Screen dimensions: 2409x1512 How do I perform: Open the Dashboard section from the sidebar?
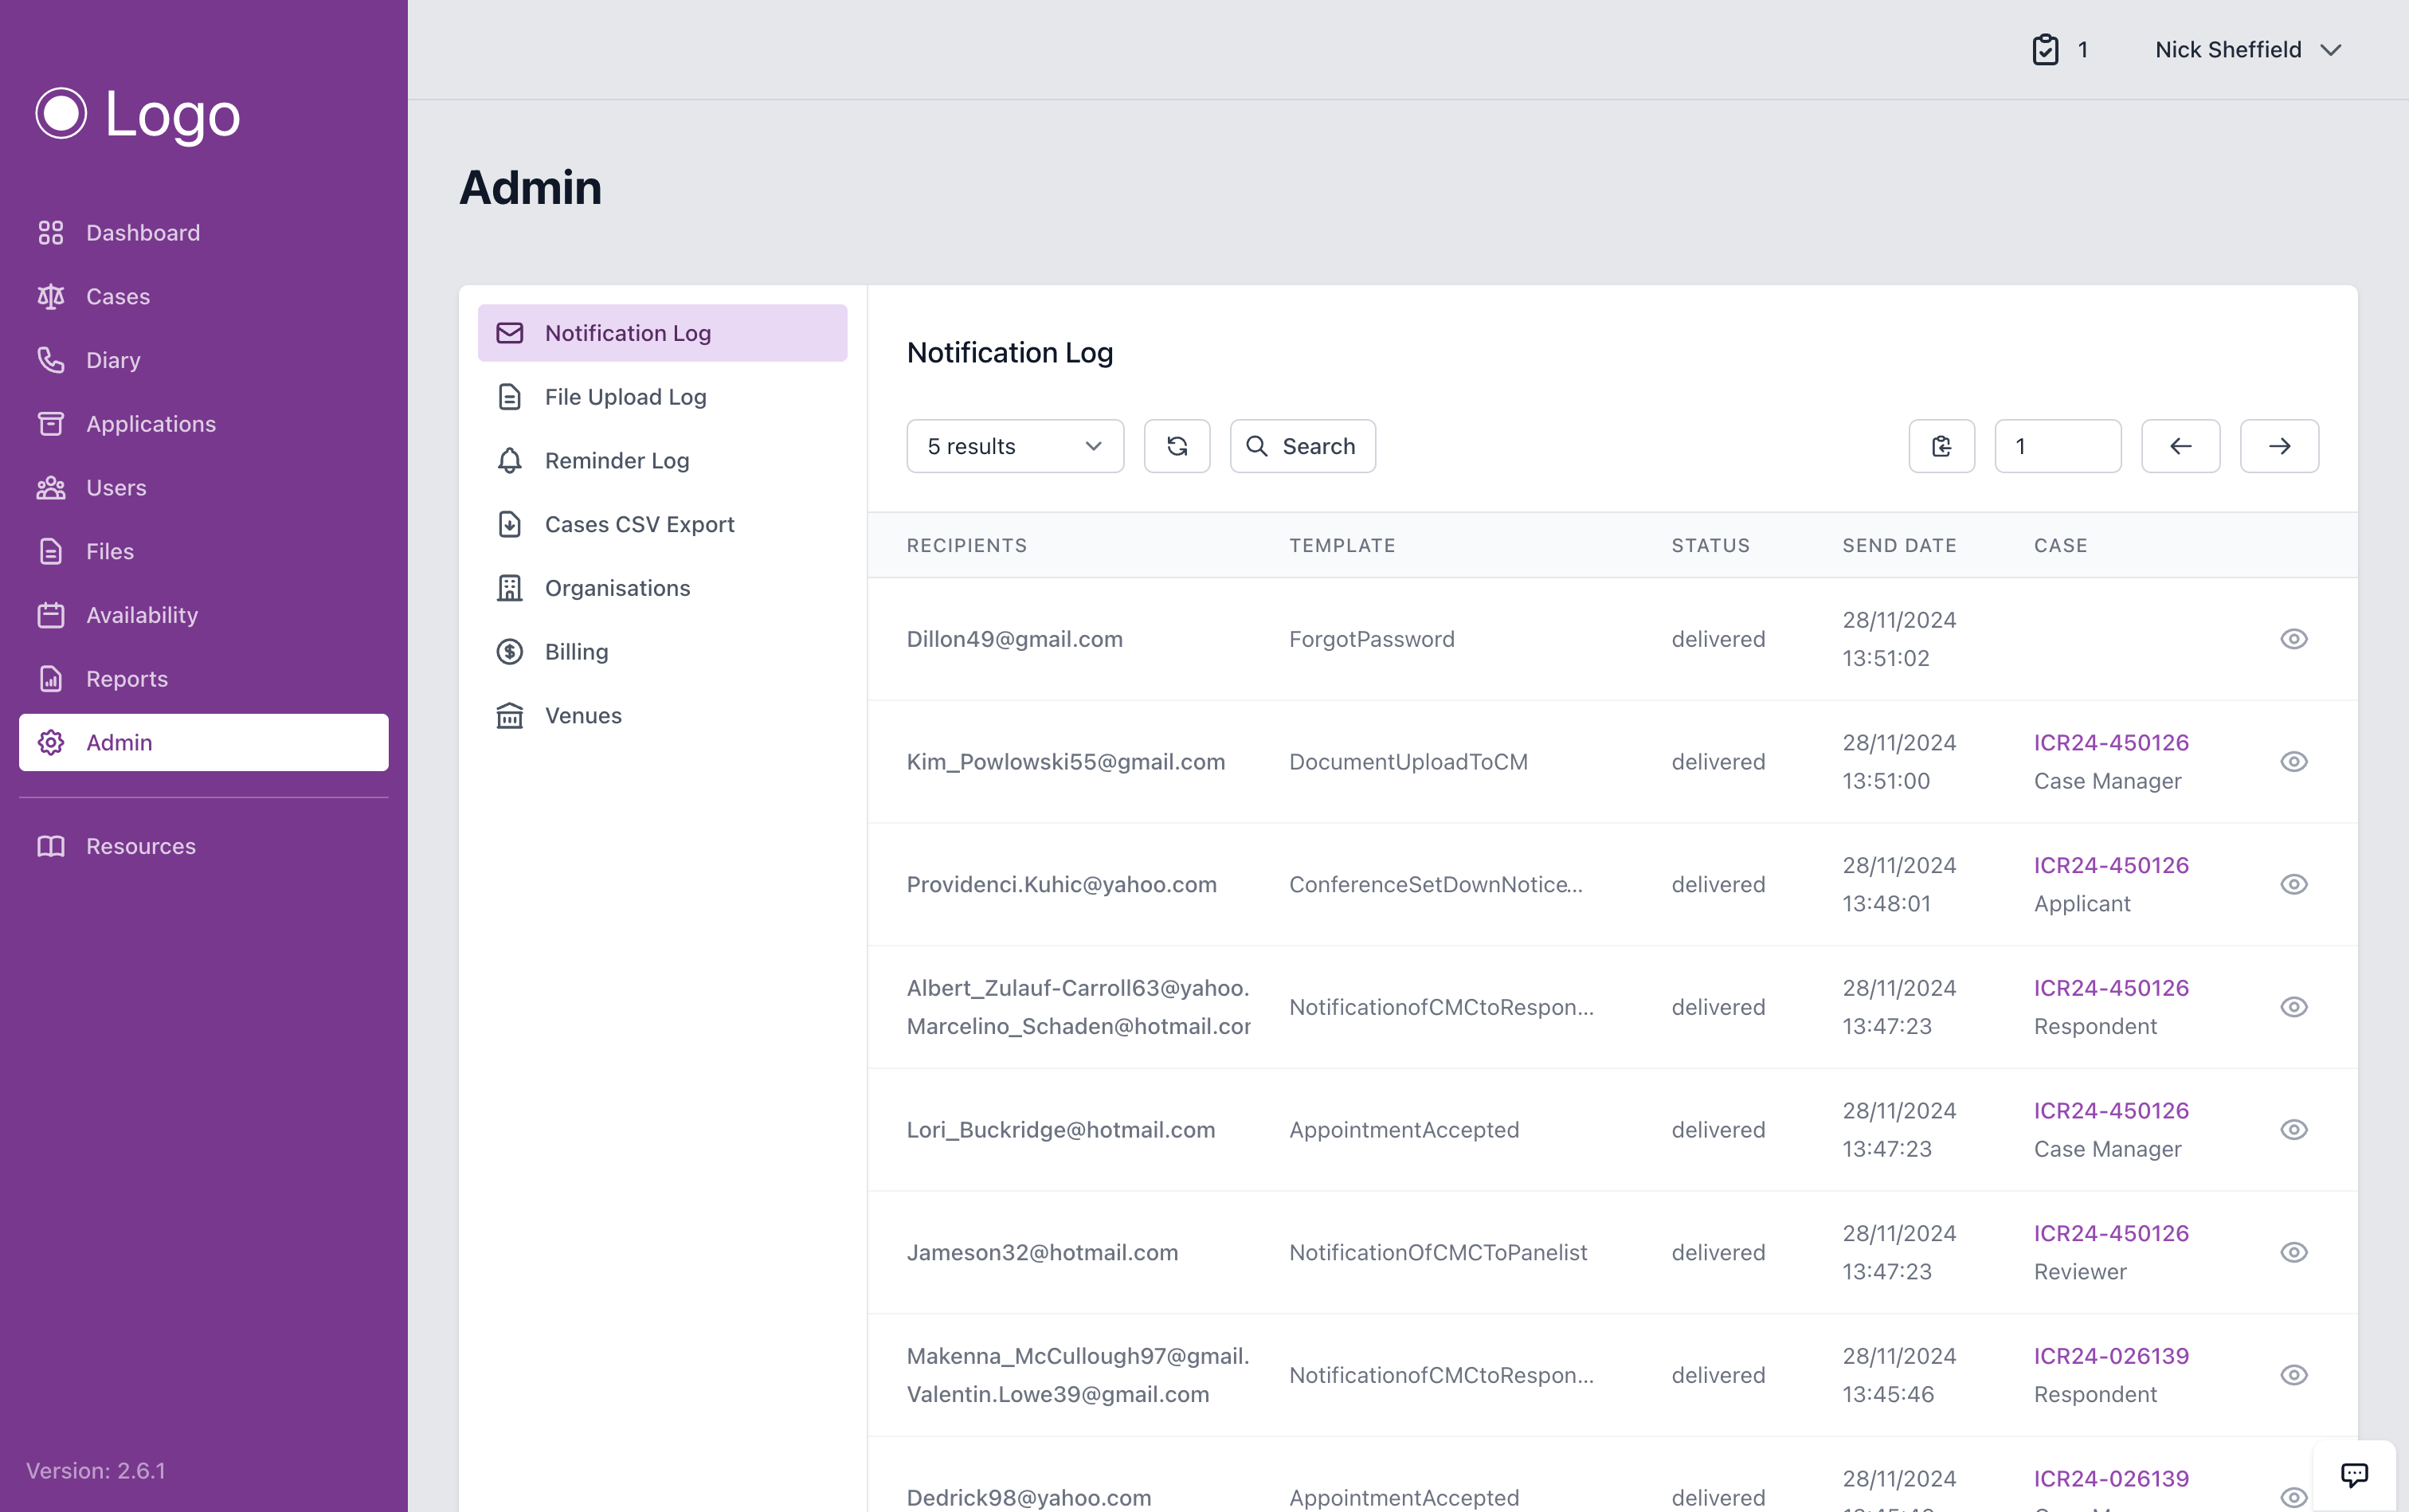pos(145,232)
